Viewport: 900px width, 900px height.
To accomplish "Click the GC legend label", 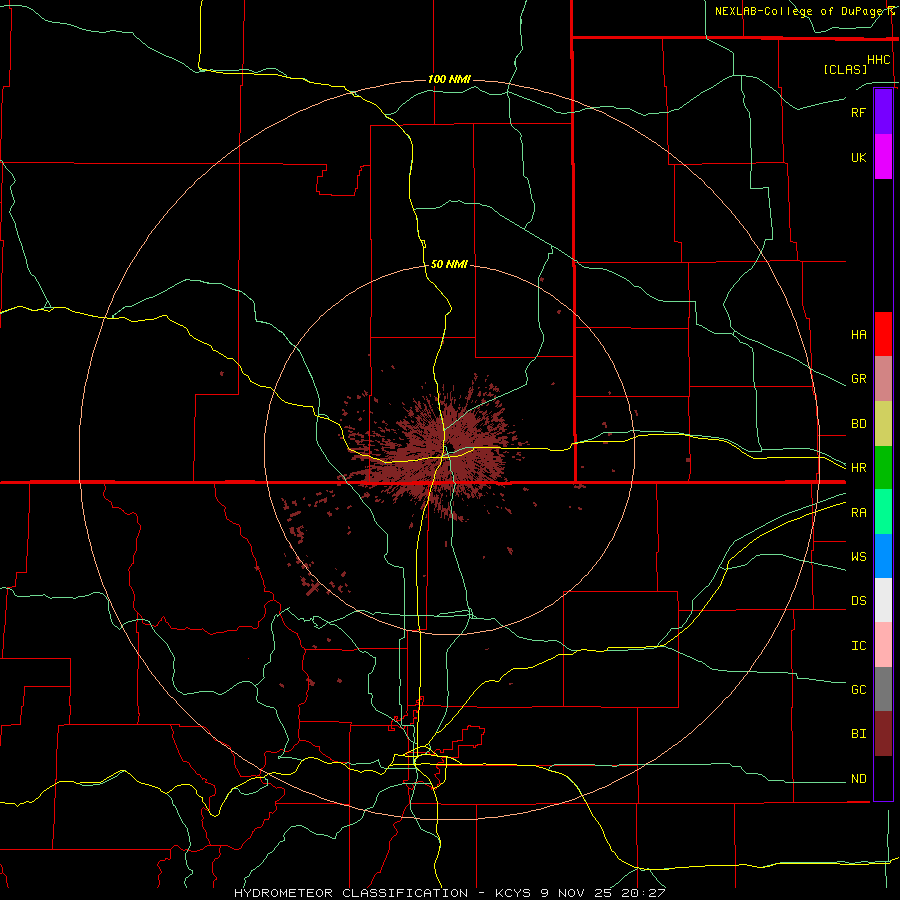I will click(858, 690).
